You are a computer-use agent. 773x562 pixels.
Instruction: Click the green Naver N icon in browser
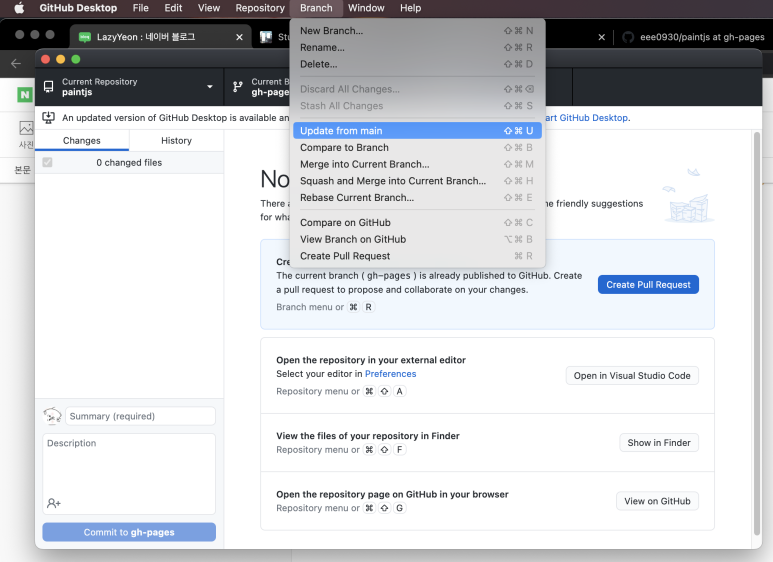click(25, 94)
